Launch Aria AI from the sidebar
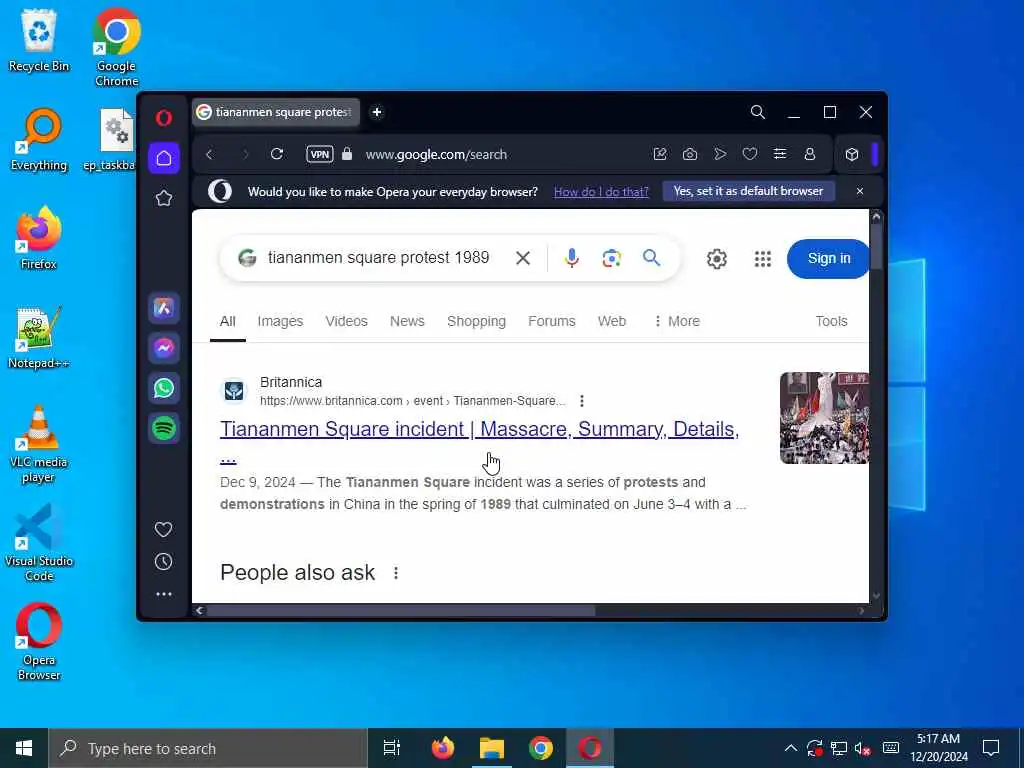 [164, 308]
